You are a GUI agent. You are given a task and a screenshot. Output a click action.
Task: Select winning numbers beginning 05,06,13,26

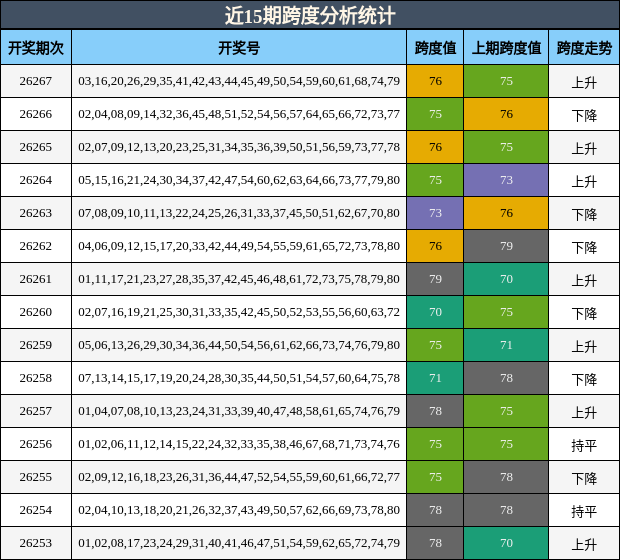click(x=239, y=345)
